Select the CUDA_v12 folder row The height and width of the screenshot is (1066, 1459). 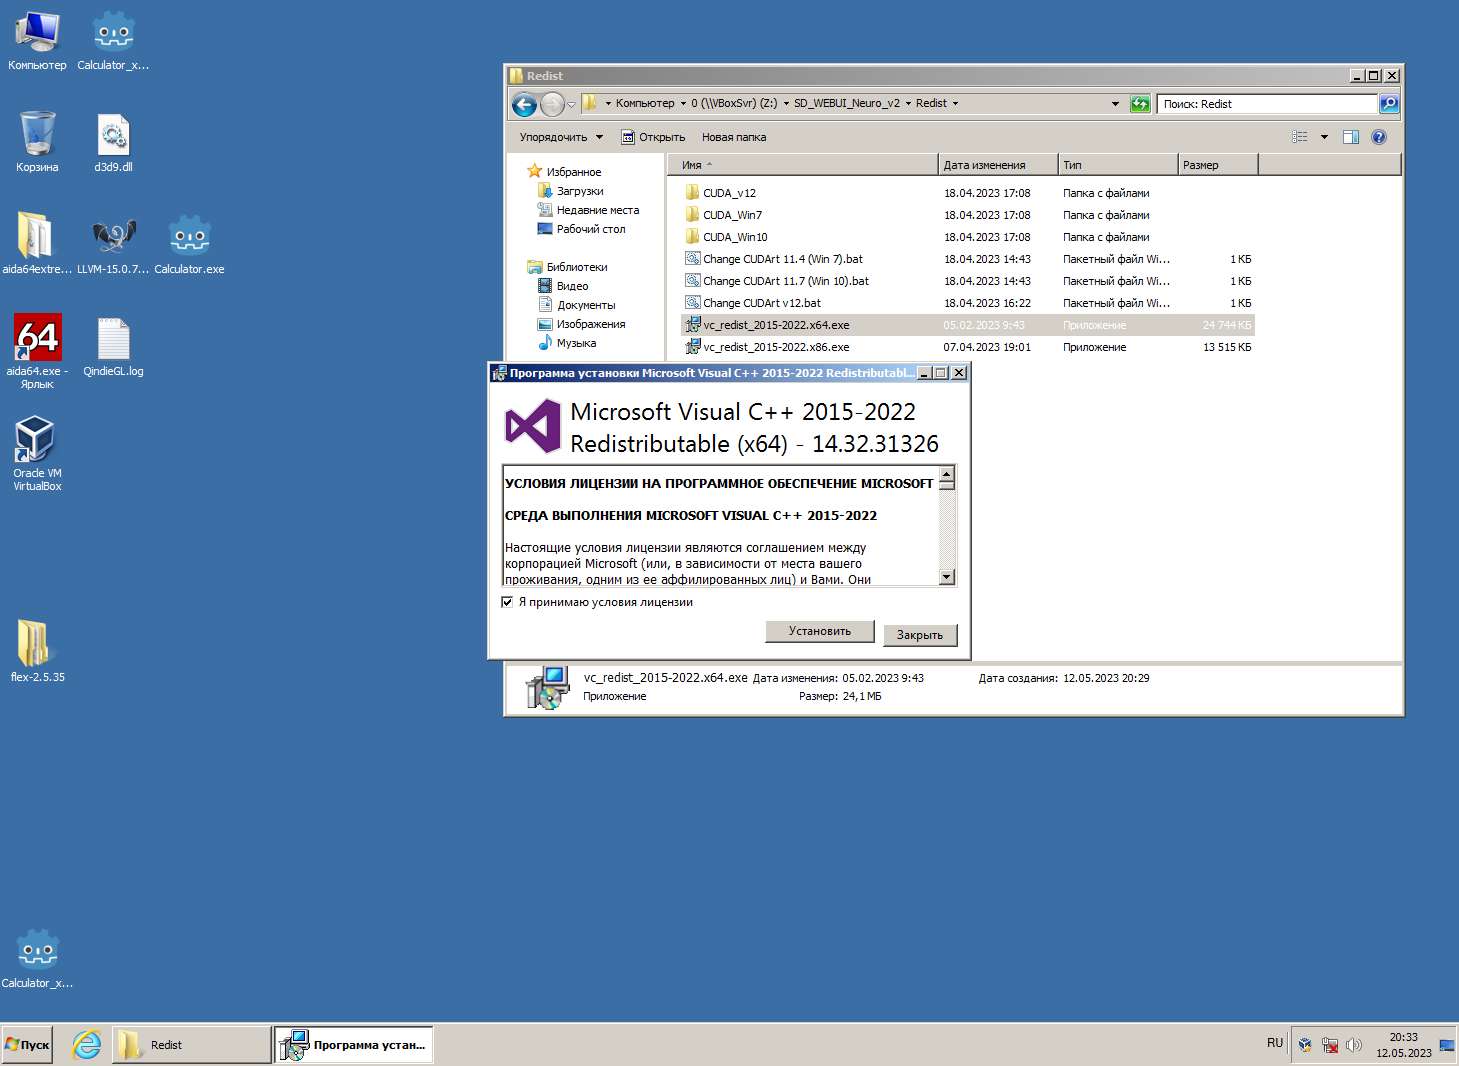pos(968,193)
